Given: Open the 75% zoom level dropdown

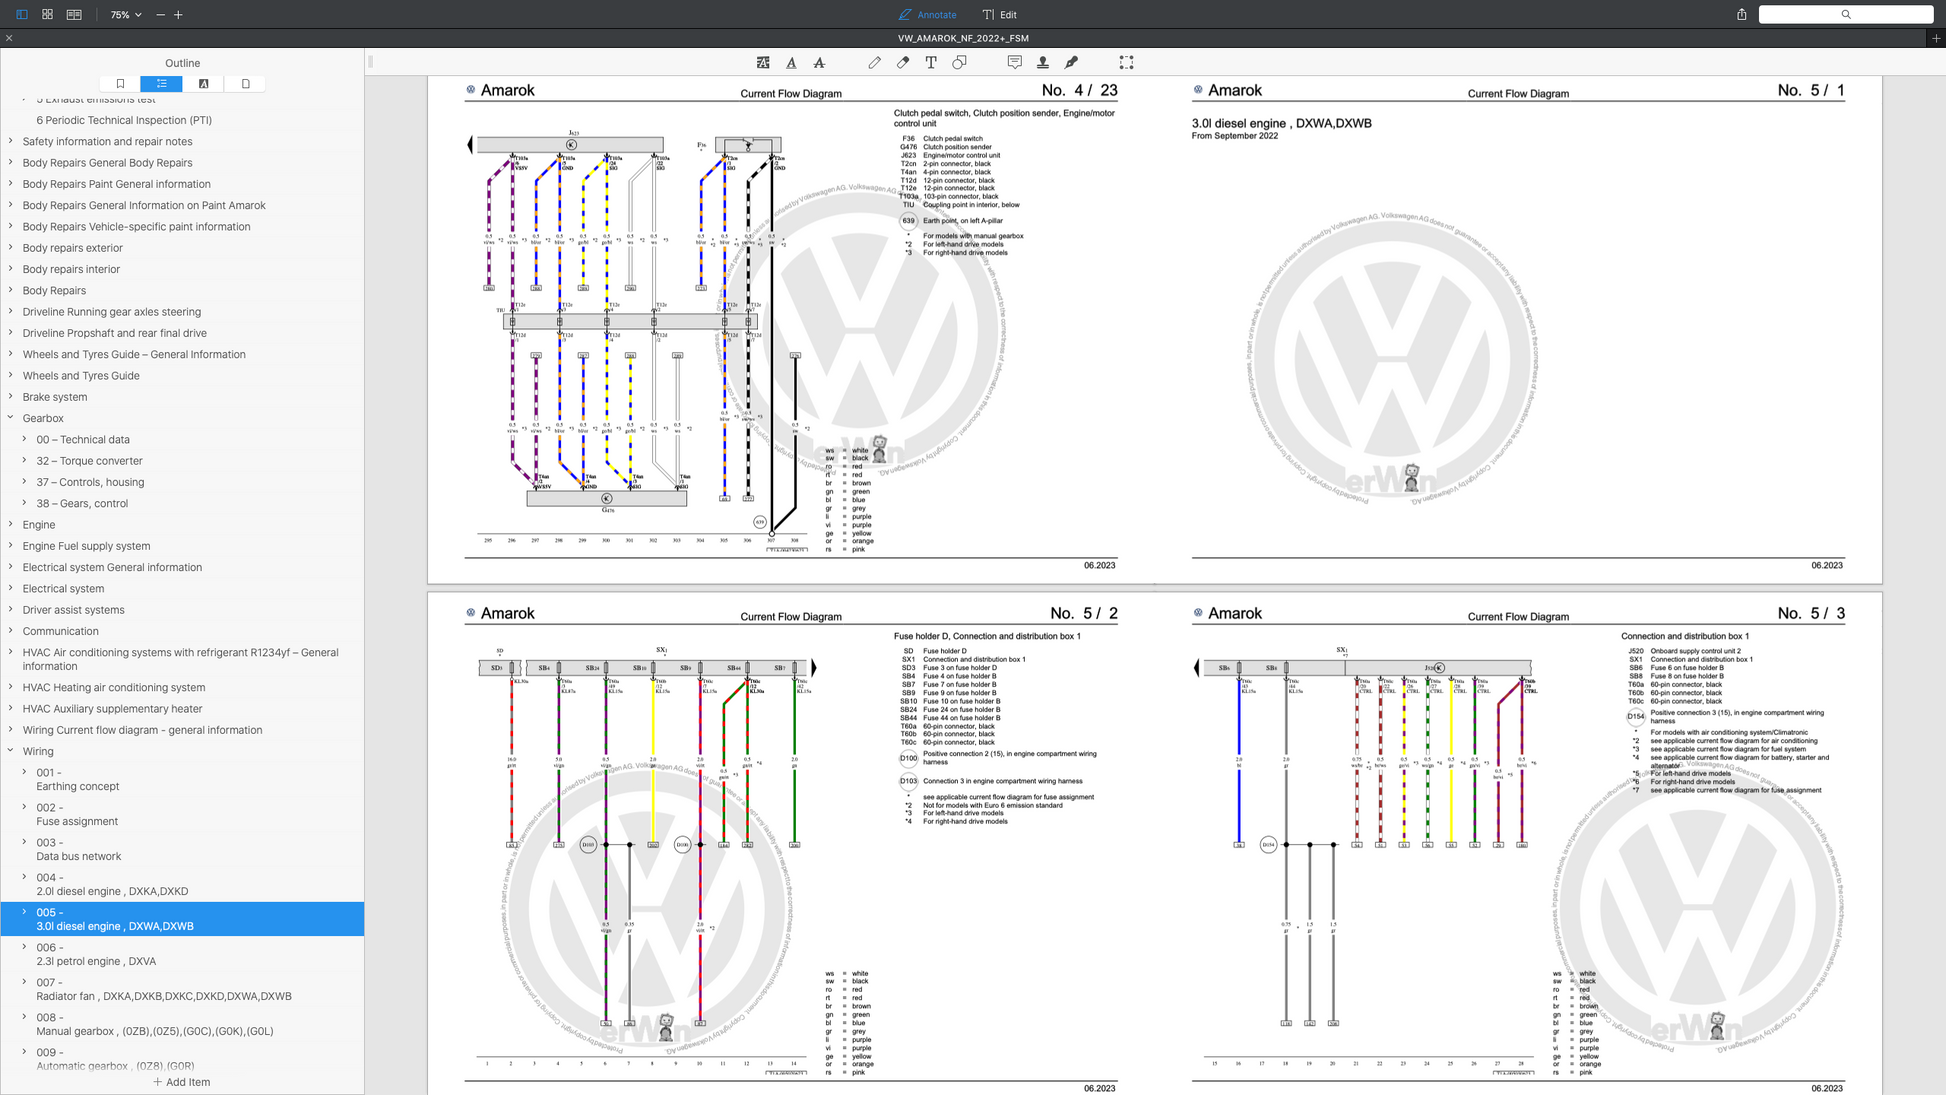Looking at the screenshot, I should tap(126, 15).
